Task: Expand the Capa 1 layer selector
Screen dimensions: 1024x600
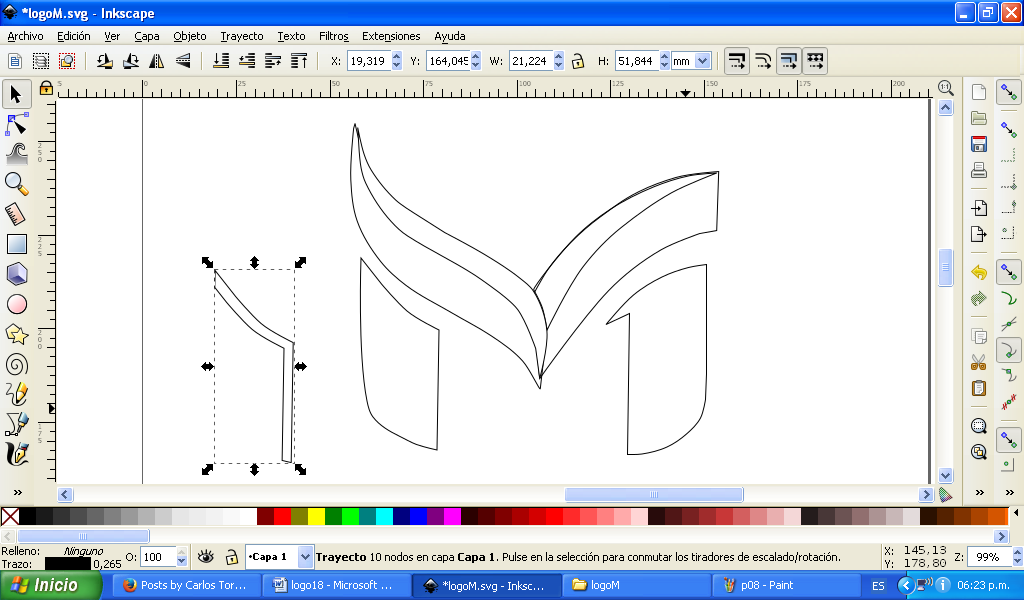Action: [x=303, y=557]
